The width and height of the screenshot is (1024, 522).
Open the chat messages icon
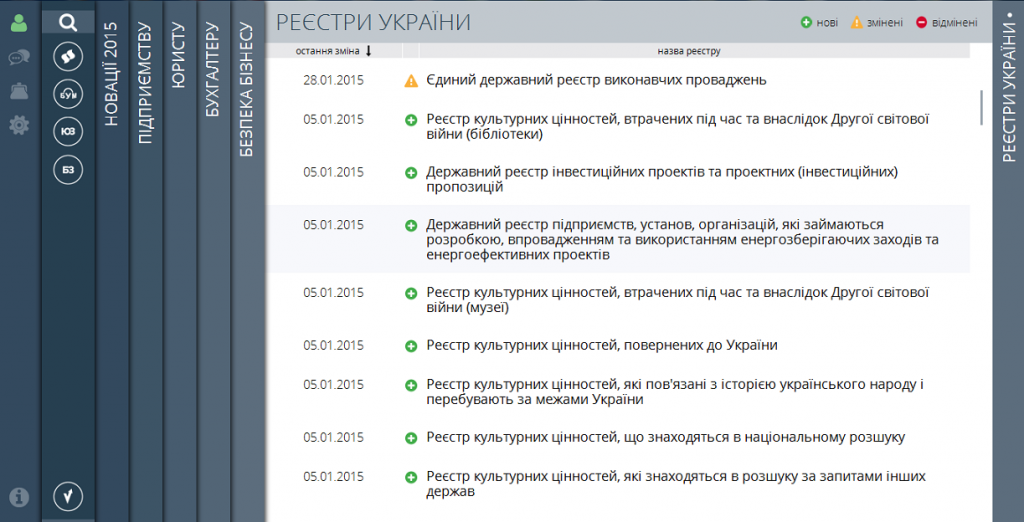19,58
